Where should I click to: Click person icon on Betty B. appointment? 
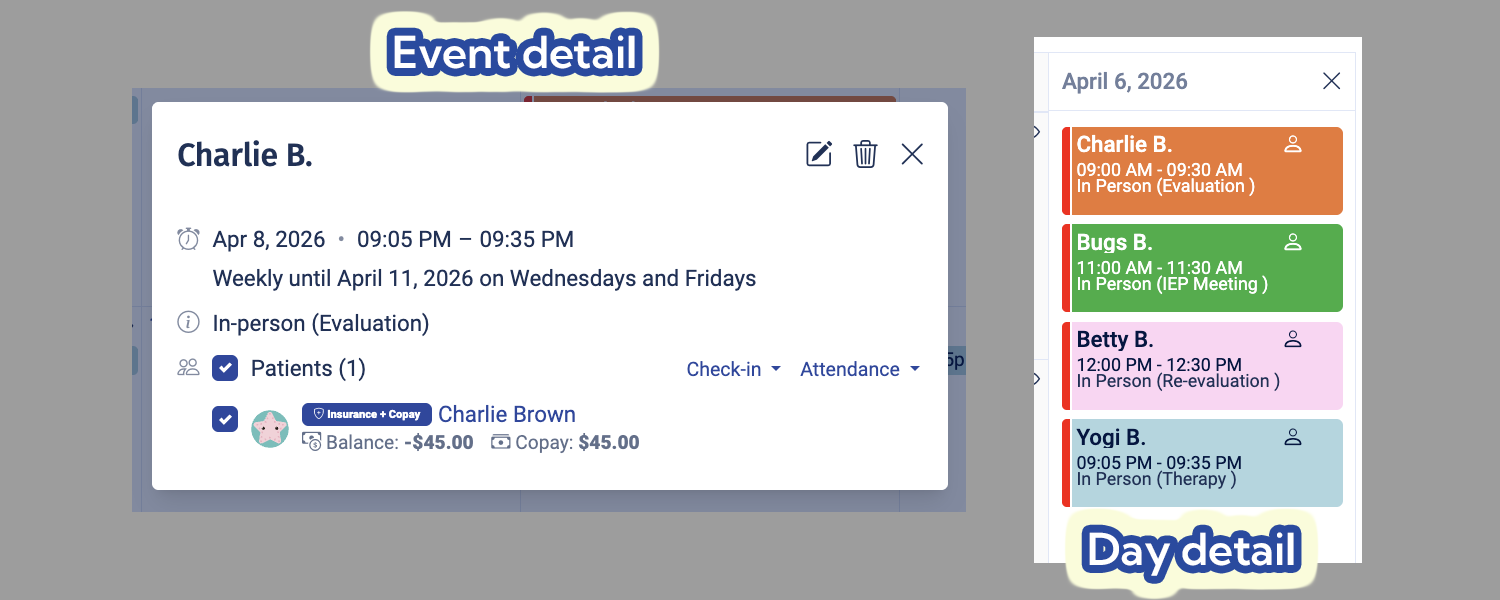tap(1293, 339)
